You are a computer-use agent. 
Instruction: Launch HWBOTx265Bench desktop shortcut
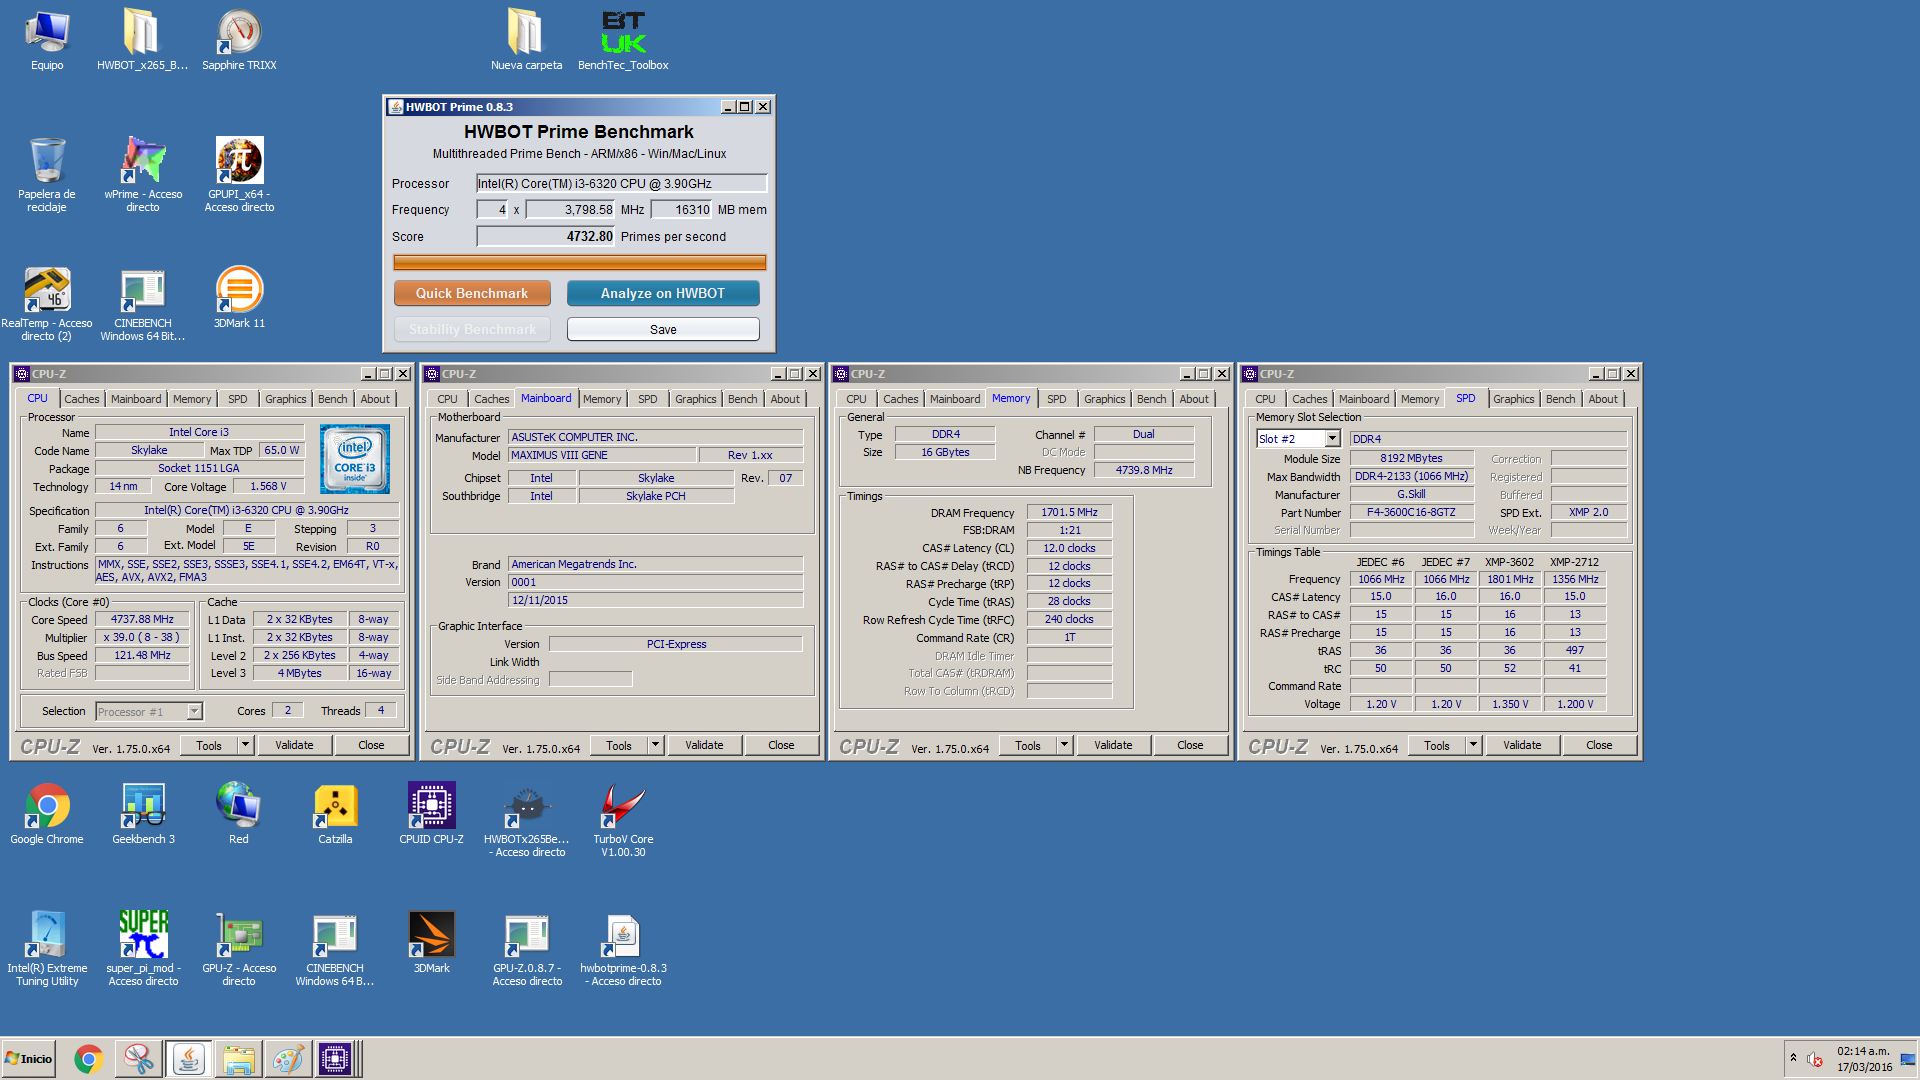pyautogui.click(x=527, y=819)
